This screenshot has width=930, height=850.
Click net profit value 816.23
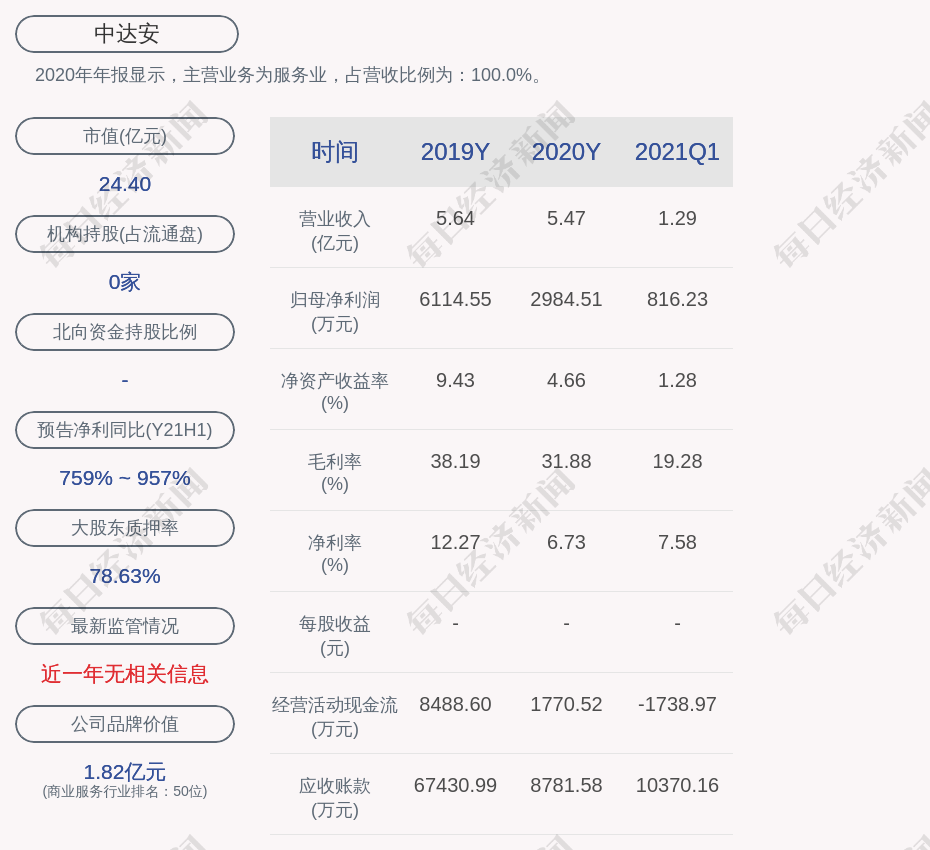click(677, 300)
